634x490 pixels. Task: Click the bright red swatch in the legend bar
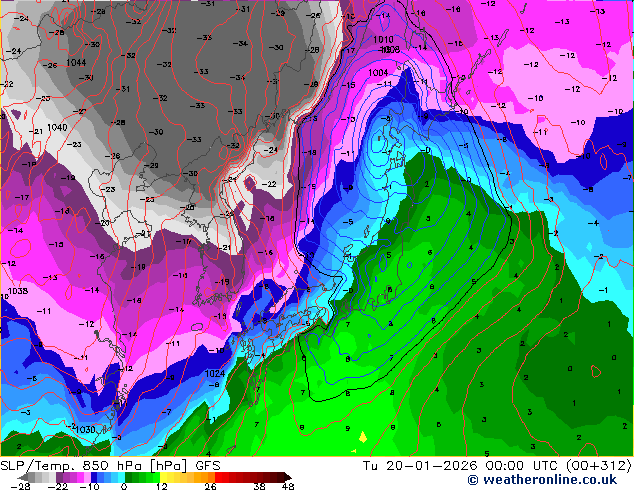coord(218,477)
